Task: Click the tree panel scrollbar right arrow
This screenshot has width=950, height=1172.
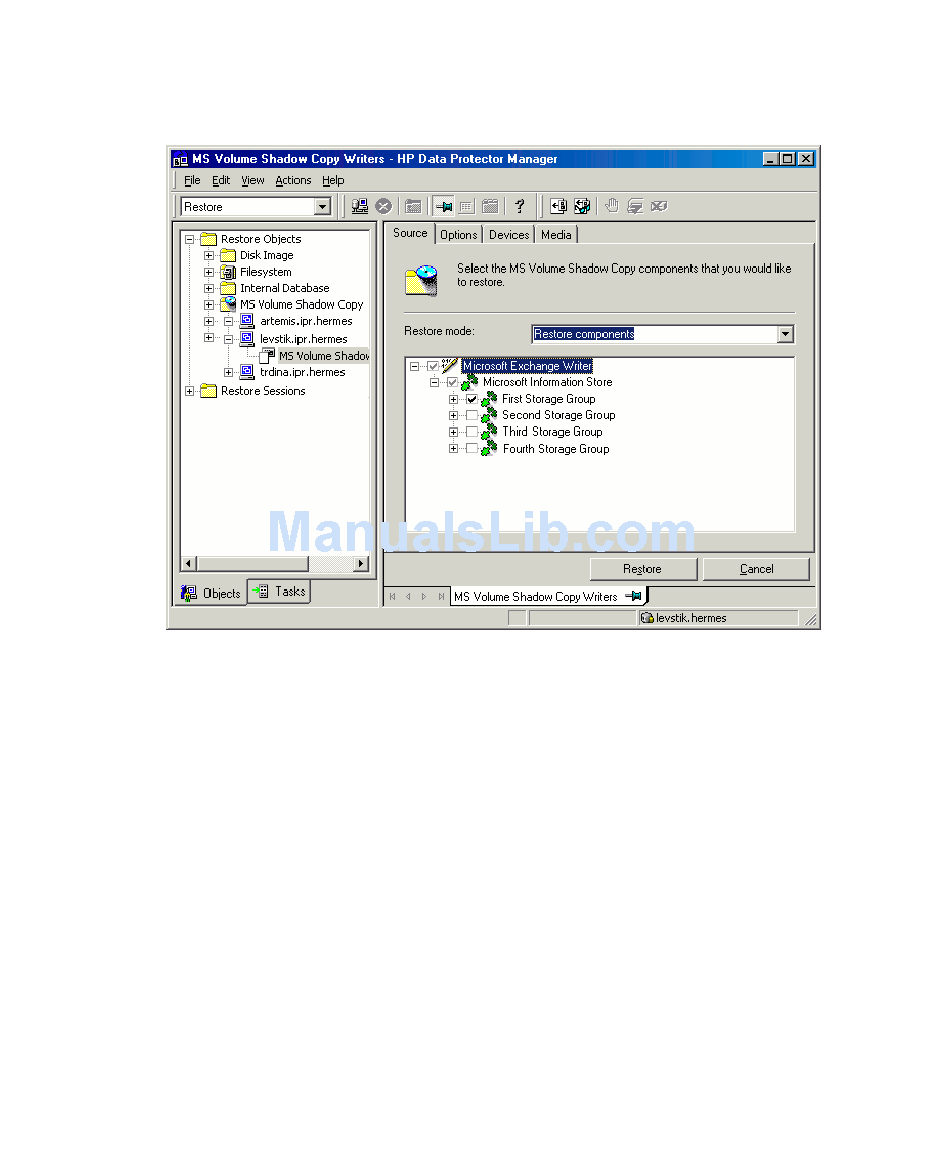Action: (361, 564)
